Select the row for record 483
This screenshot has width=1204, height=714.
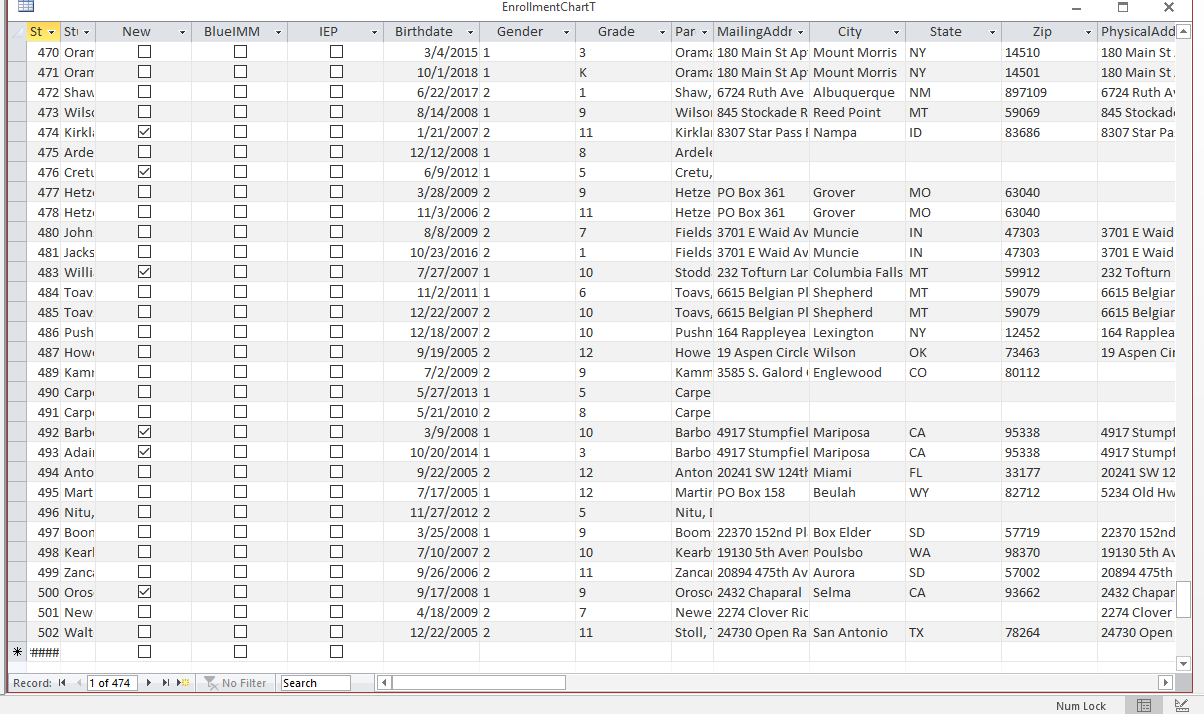[x=16, y=272]
